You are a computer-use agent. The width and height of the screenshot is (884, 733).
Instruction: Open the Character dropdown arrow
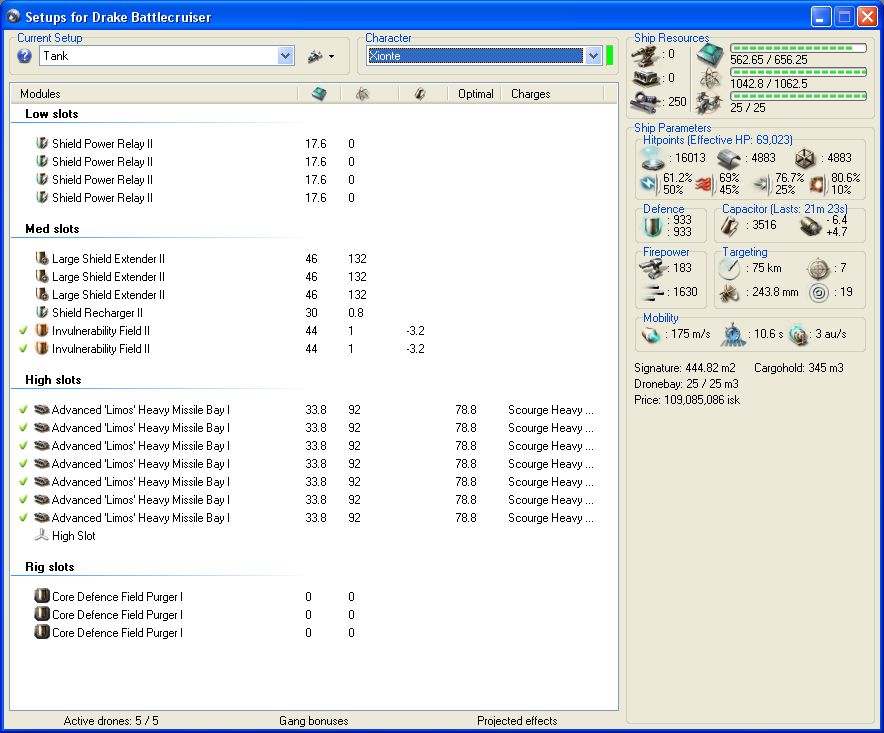click(x=593, y=56)
